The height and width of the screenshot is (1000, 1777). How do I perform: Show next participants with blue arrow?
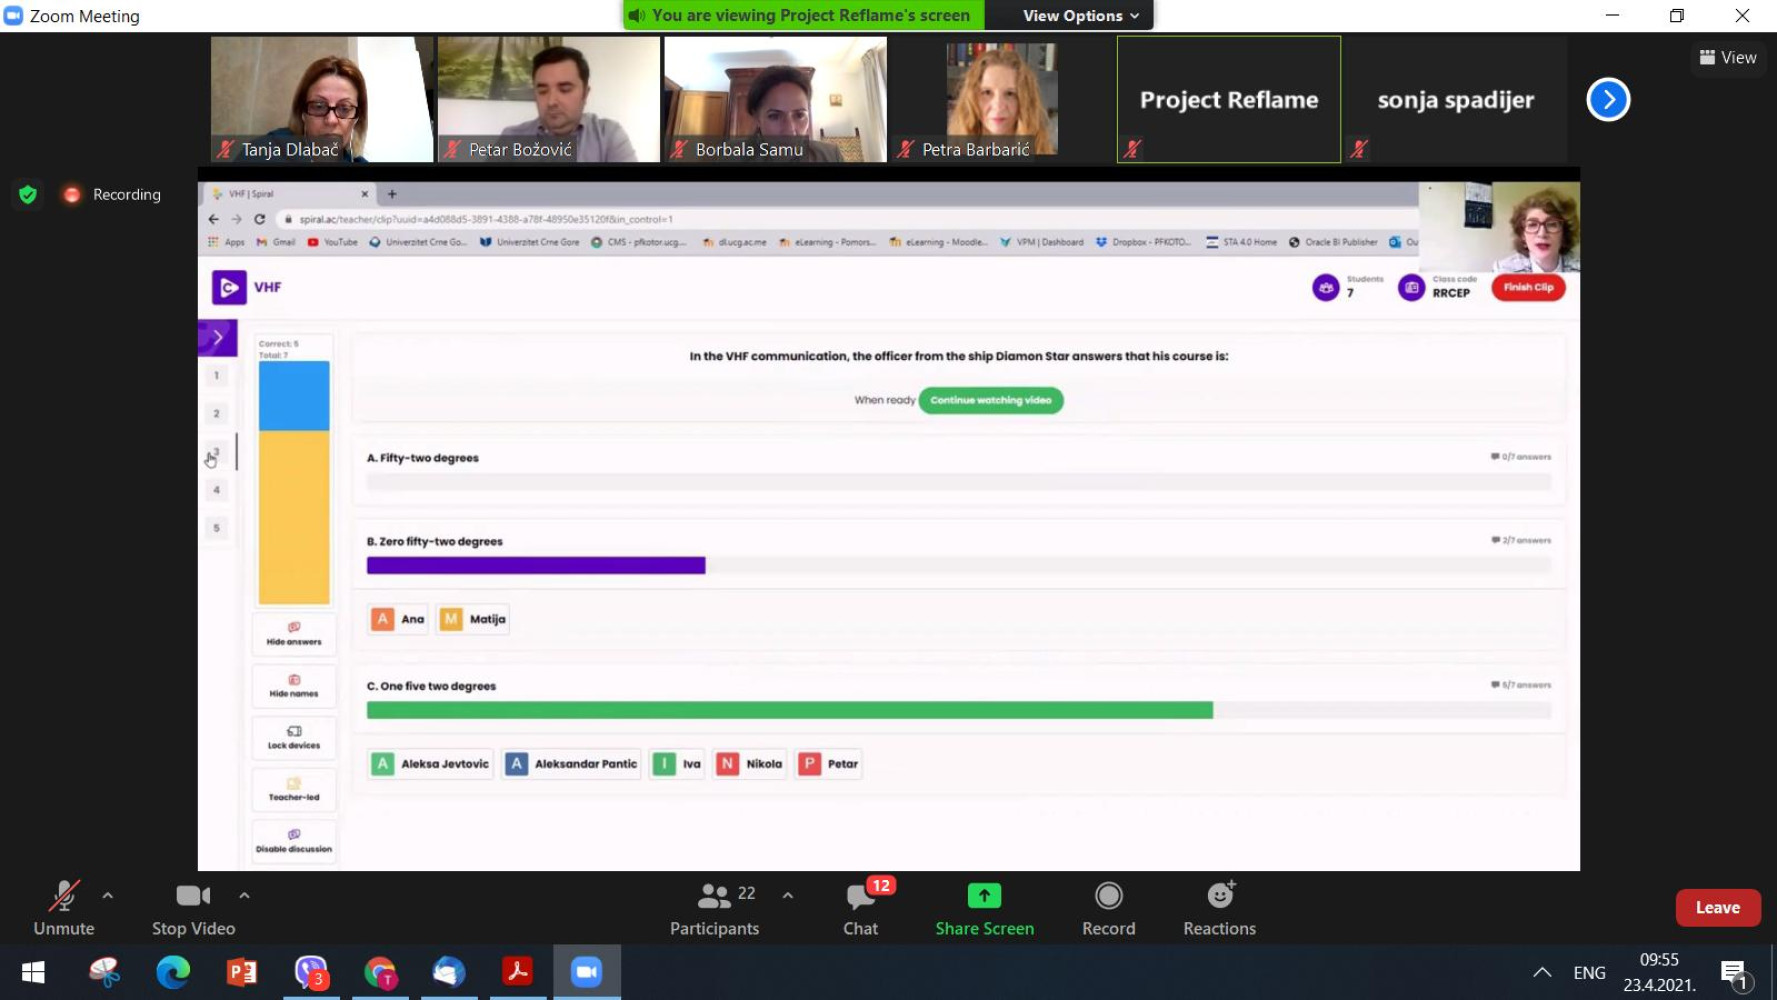[1608, 100]
